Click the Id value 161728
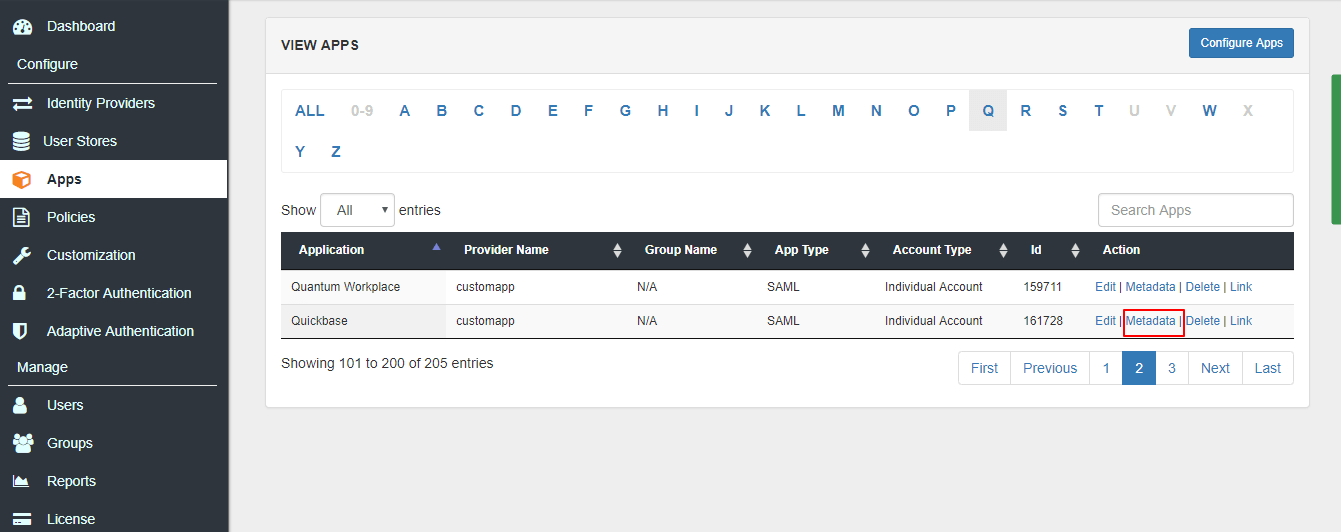 point(1043,321)
